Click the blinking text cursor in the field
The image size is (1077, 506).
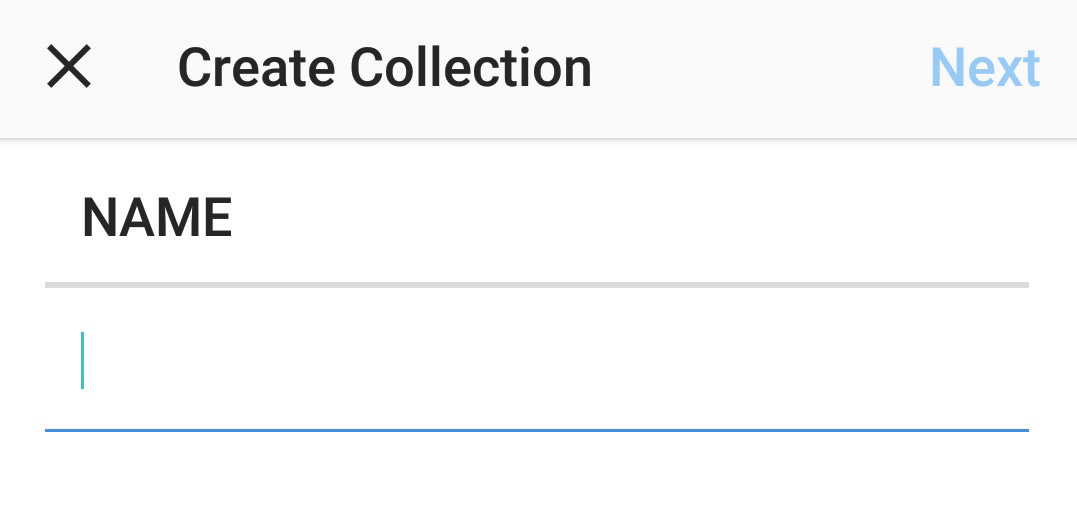pos(82,360)
